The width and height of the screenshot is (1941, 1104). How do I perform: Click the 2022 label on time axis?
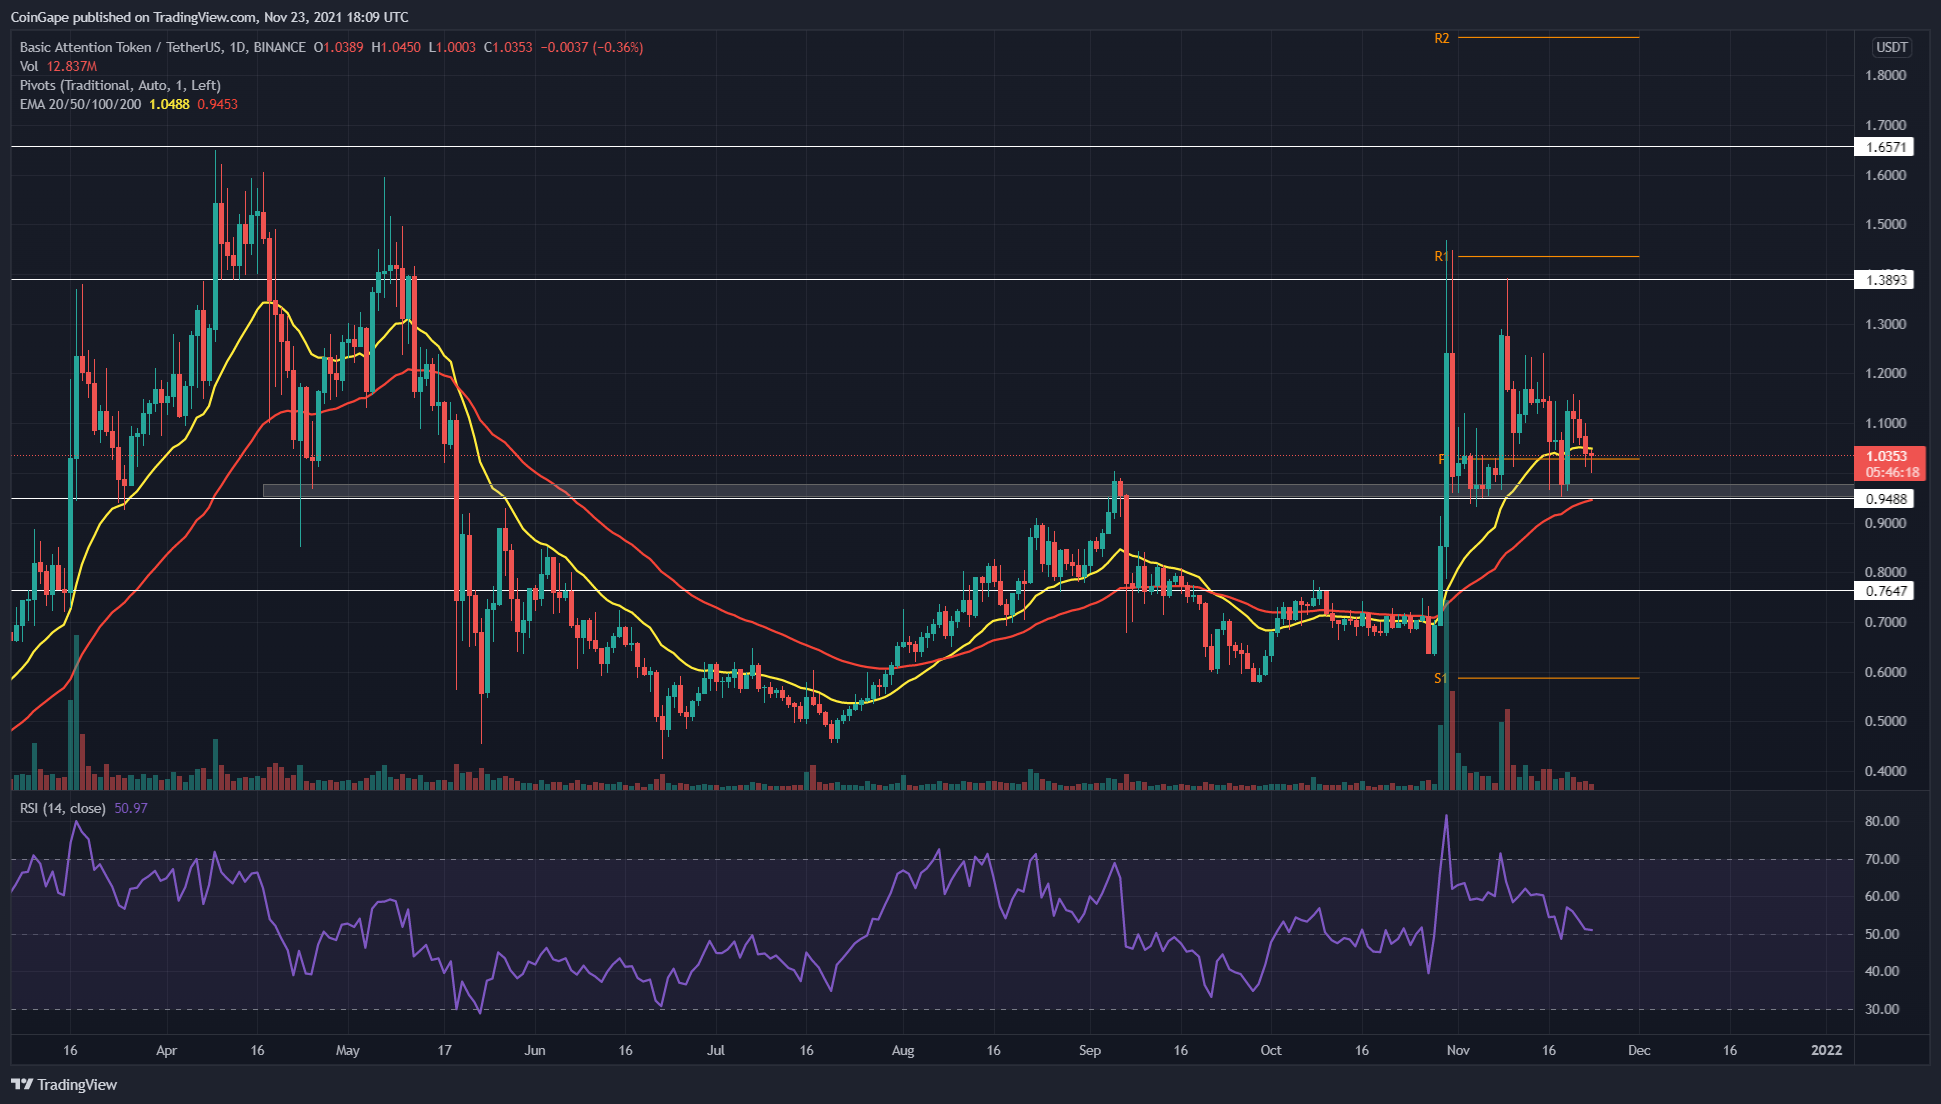pyautogui.click(x=1827, y=1050)
